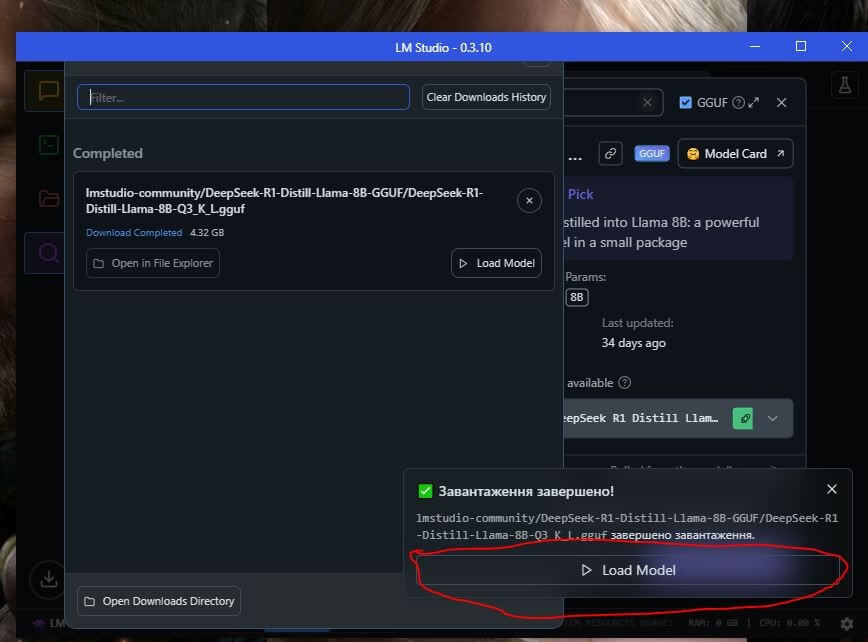868x642 pixels.
Task: Click the green icon on the DeepSeek R1 Distill row
Action: click(x=743, y=418)
